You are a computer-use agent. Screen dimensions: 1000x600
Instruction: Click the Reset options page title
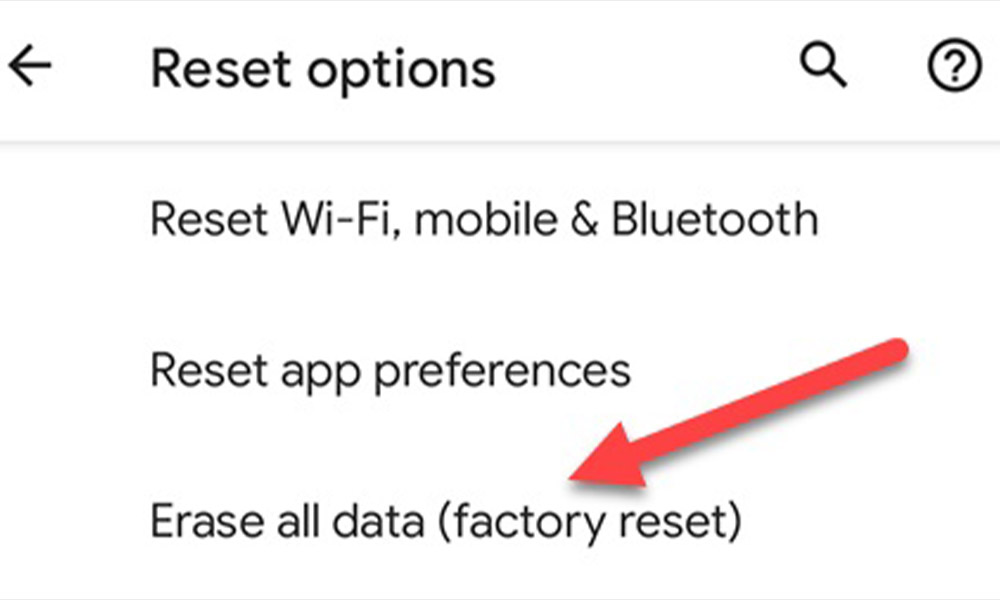323,70
